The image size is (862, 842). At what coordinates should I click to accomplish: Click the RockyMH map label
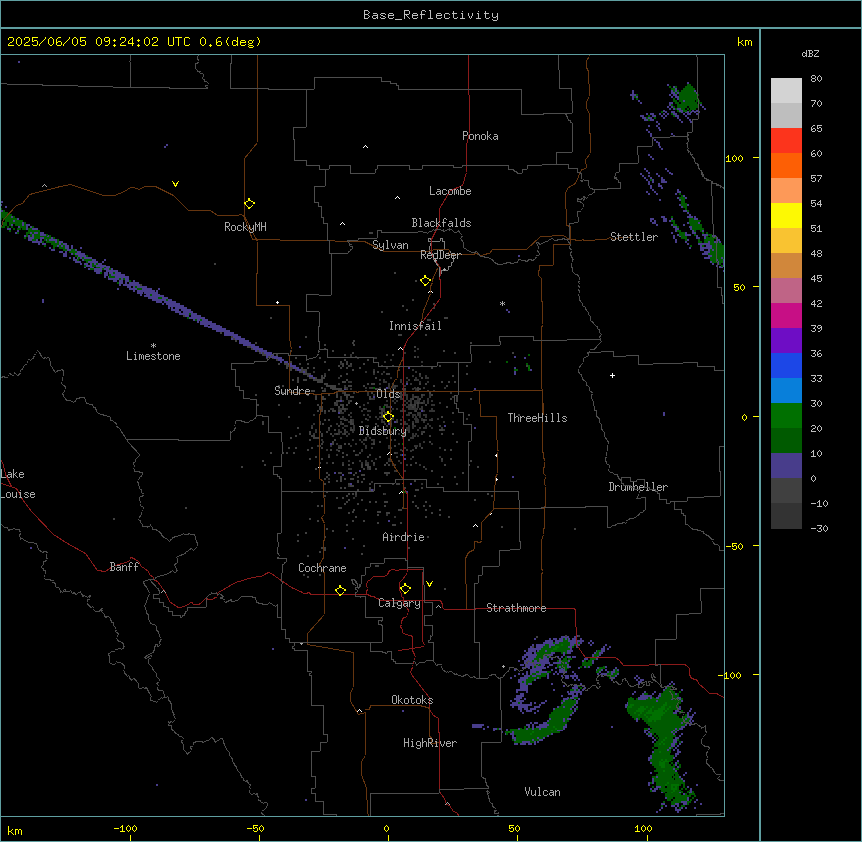coord(245,227)
